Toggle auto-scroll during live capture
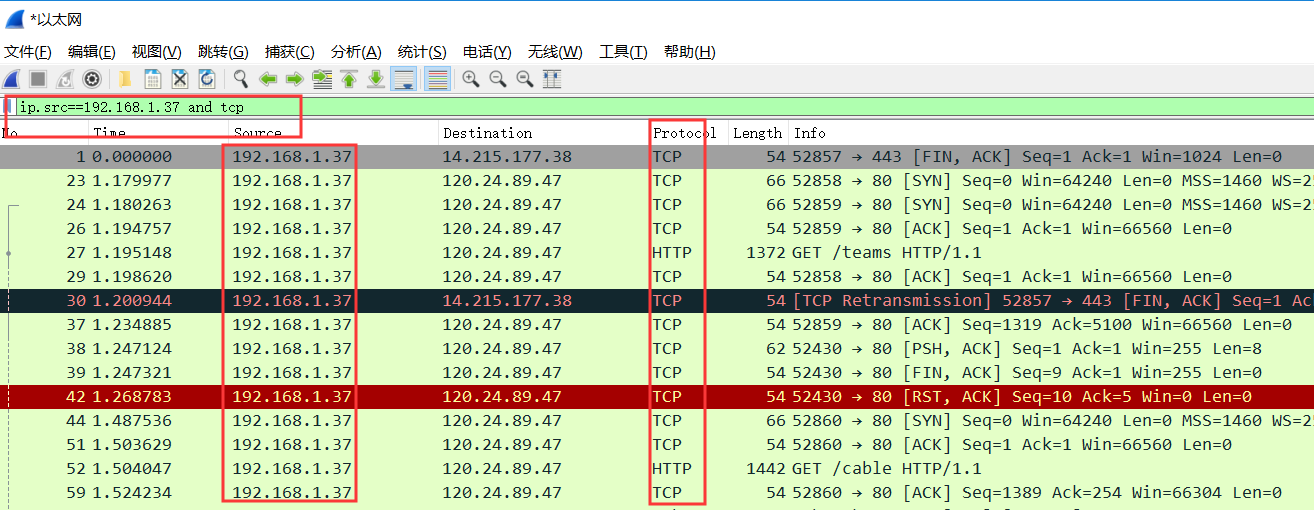Screen dimensions: 1314x510 [404, 79]
